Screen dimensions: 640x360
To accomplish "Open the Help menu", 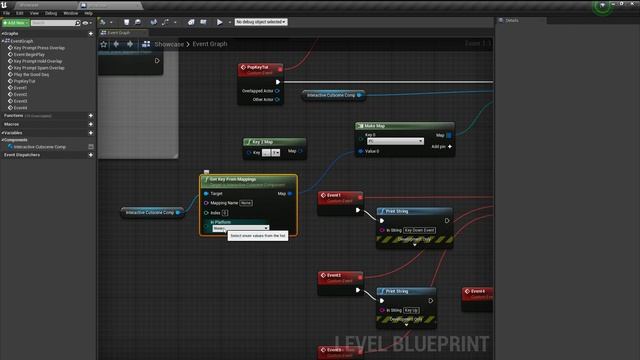I will 89,13.
